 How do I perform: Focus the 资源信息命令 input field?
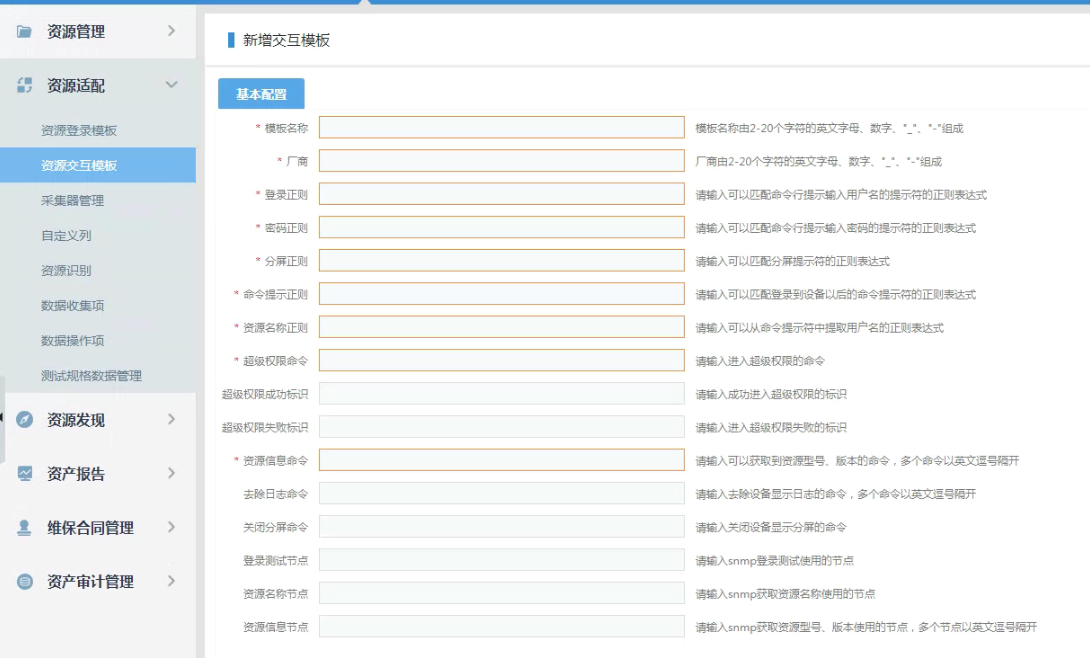[x=502, y=460]
